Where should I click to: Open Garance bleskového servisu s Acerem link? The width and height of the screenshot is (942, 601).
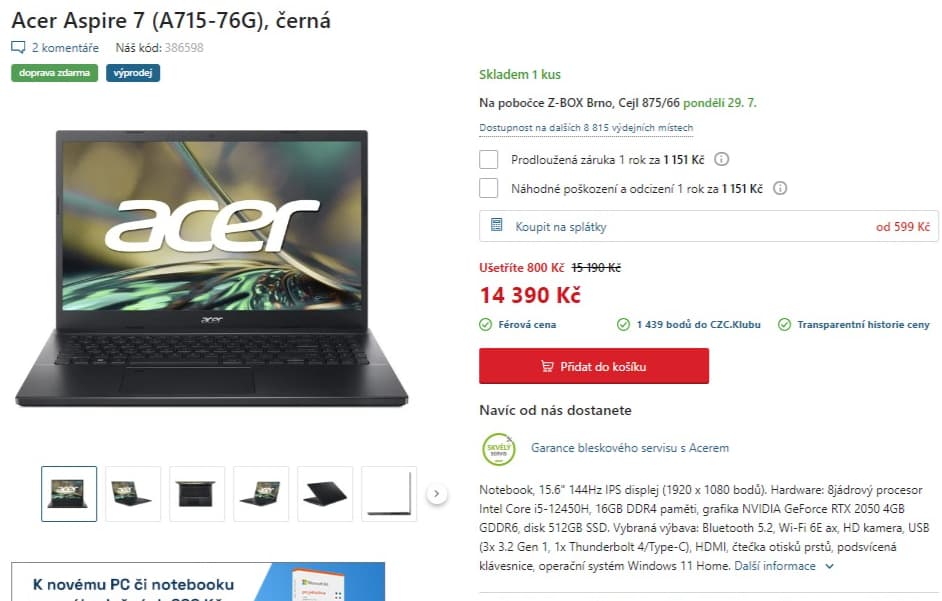[x=630, y=448]
